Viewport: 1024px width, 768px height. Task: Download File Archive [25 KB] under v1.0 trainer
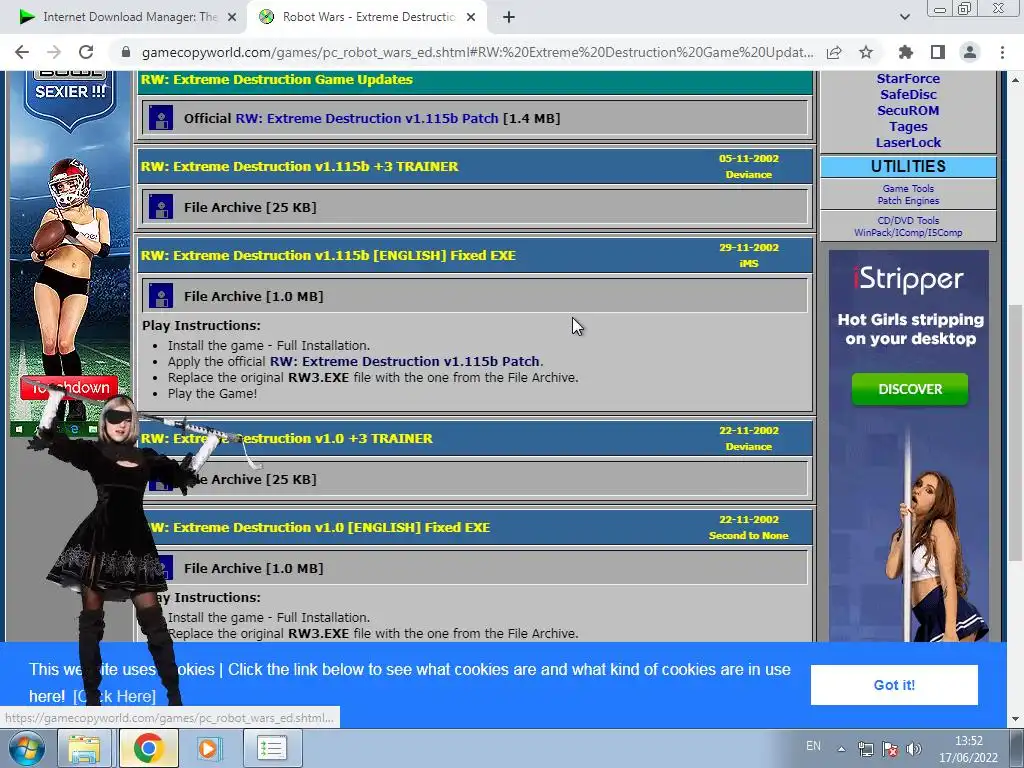pyautogui.click(x=250, y=479)
